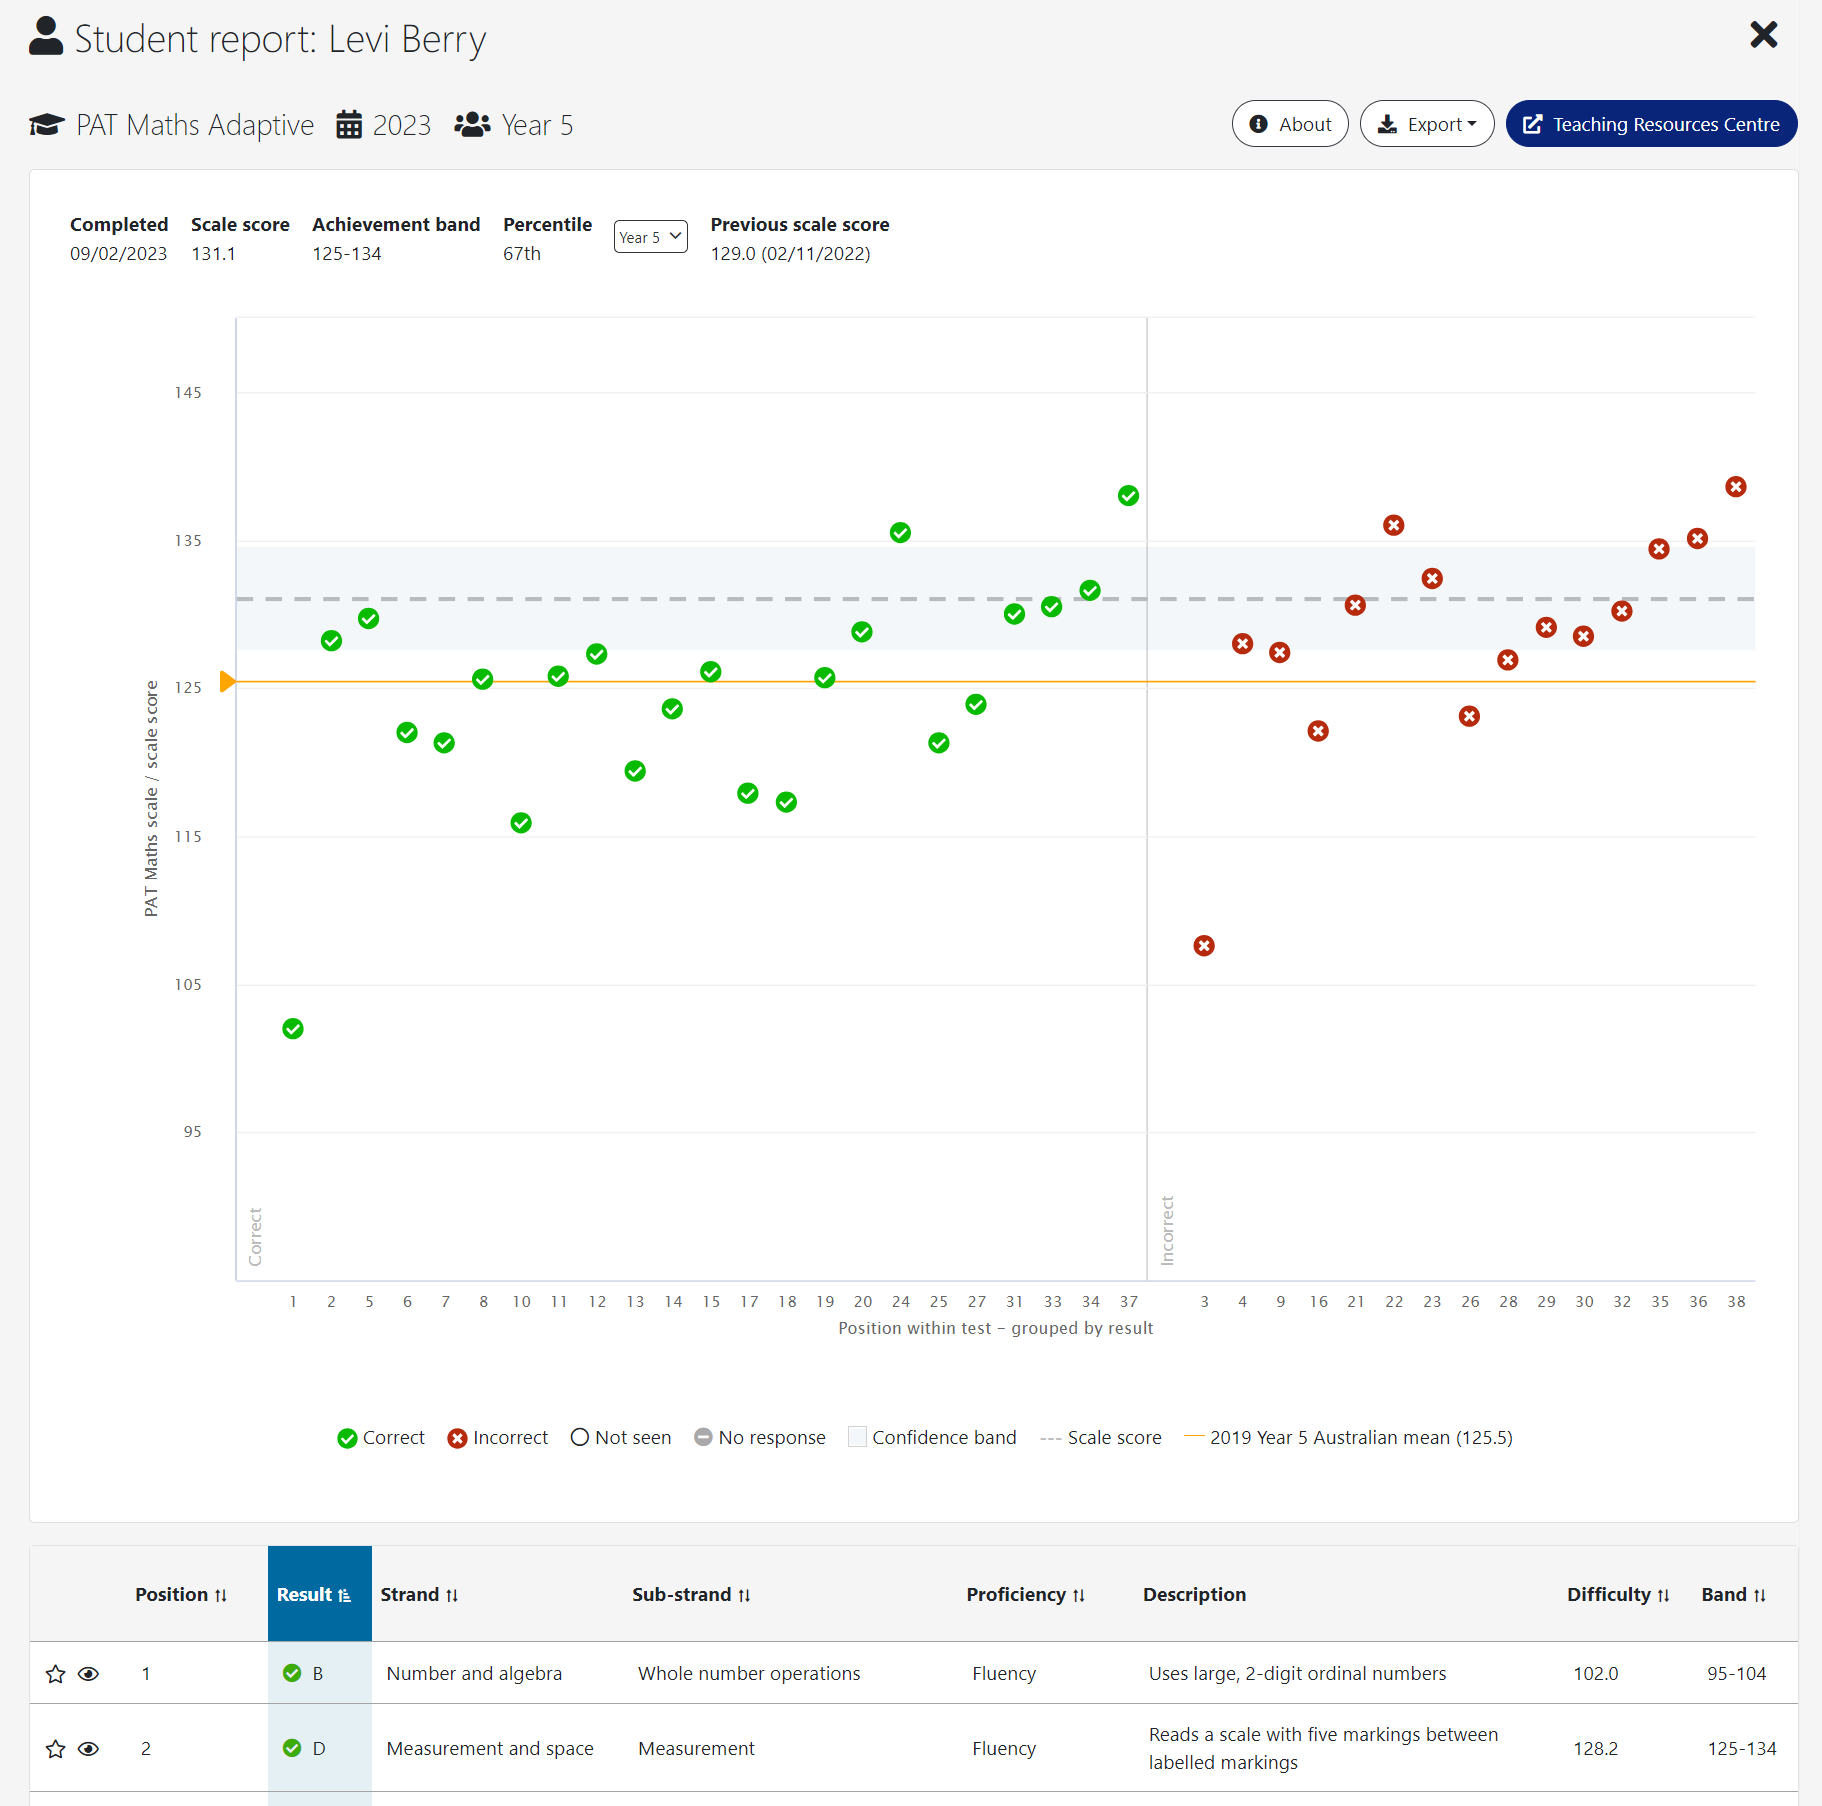1822x1806 pixels.
Task: Click the incorrect marker for question 3
Action: pos(1204,946)
